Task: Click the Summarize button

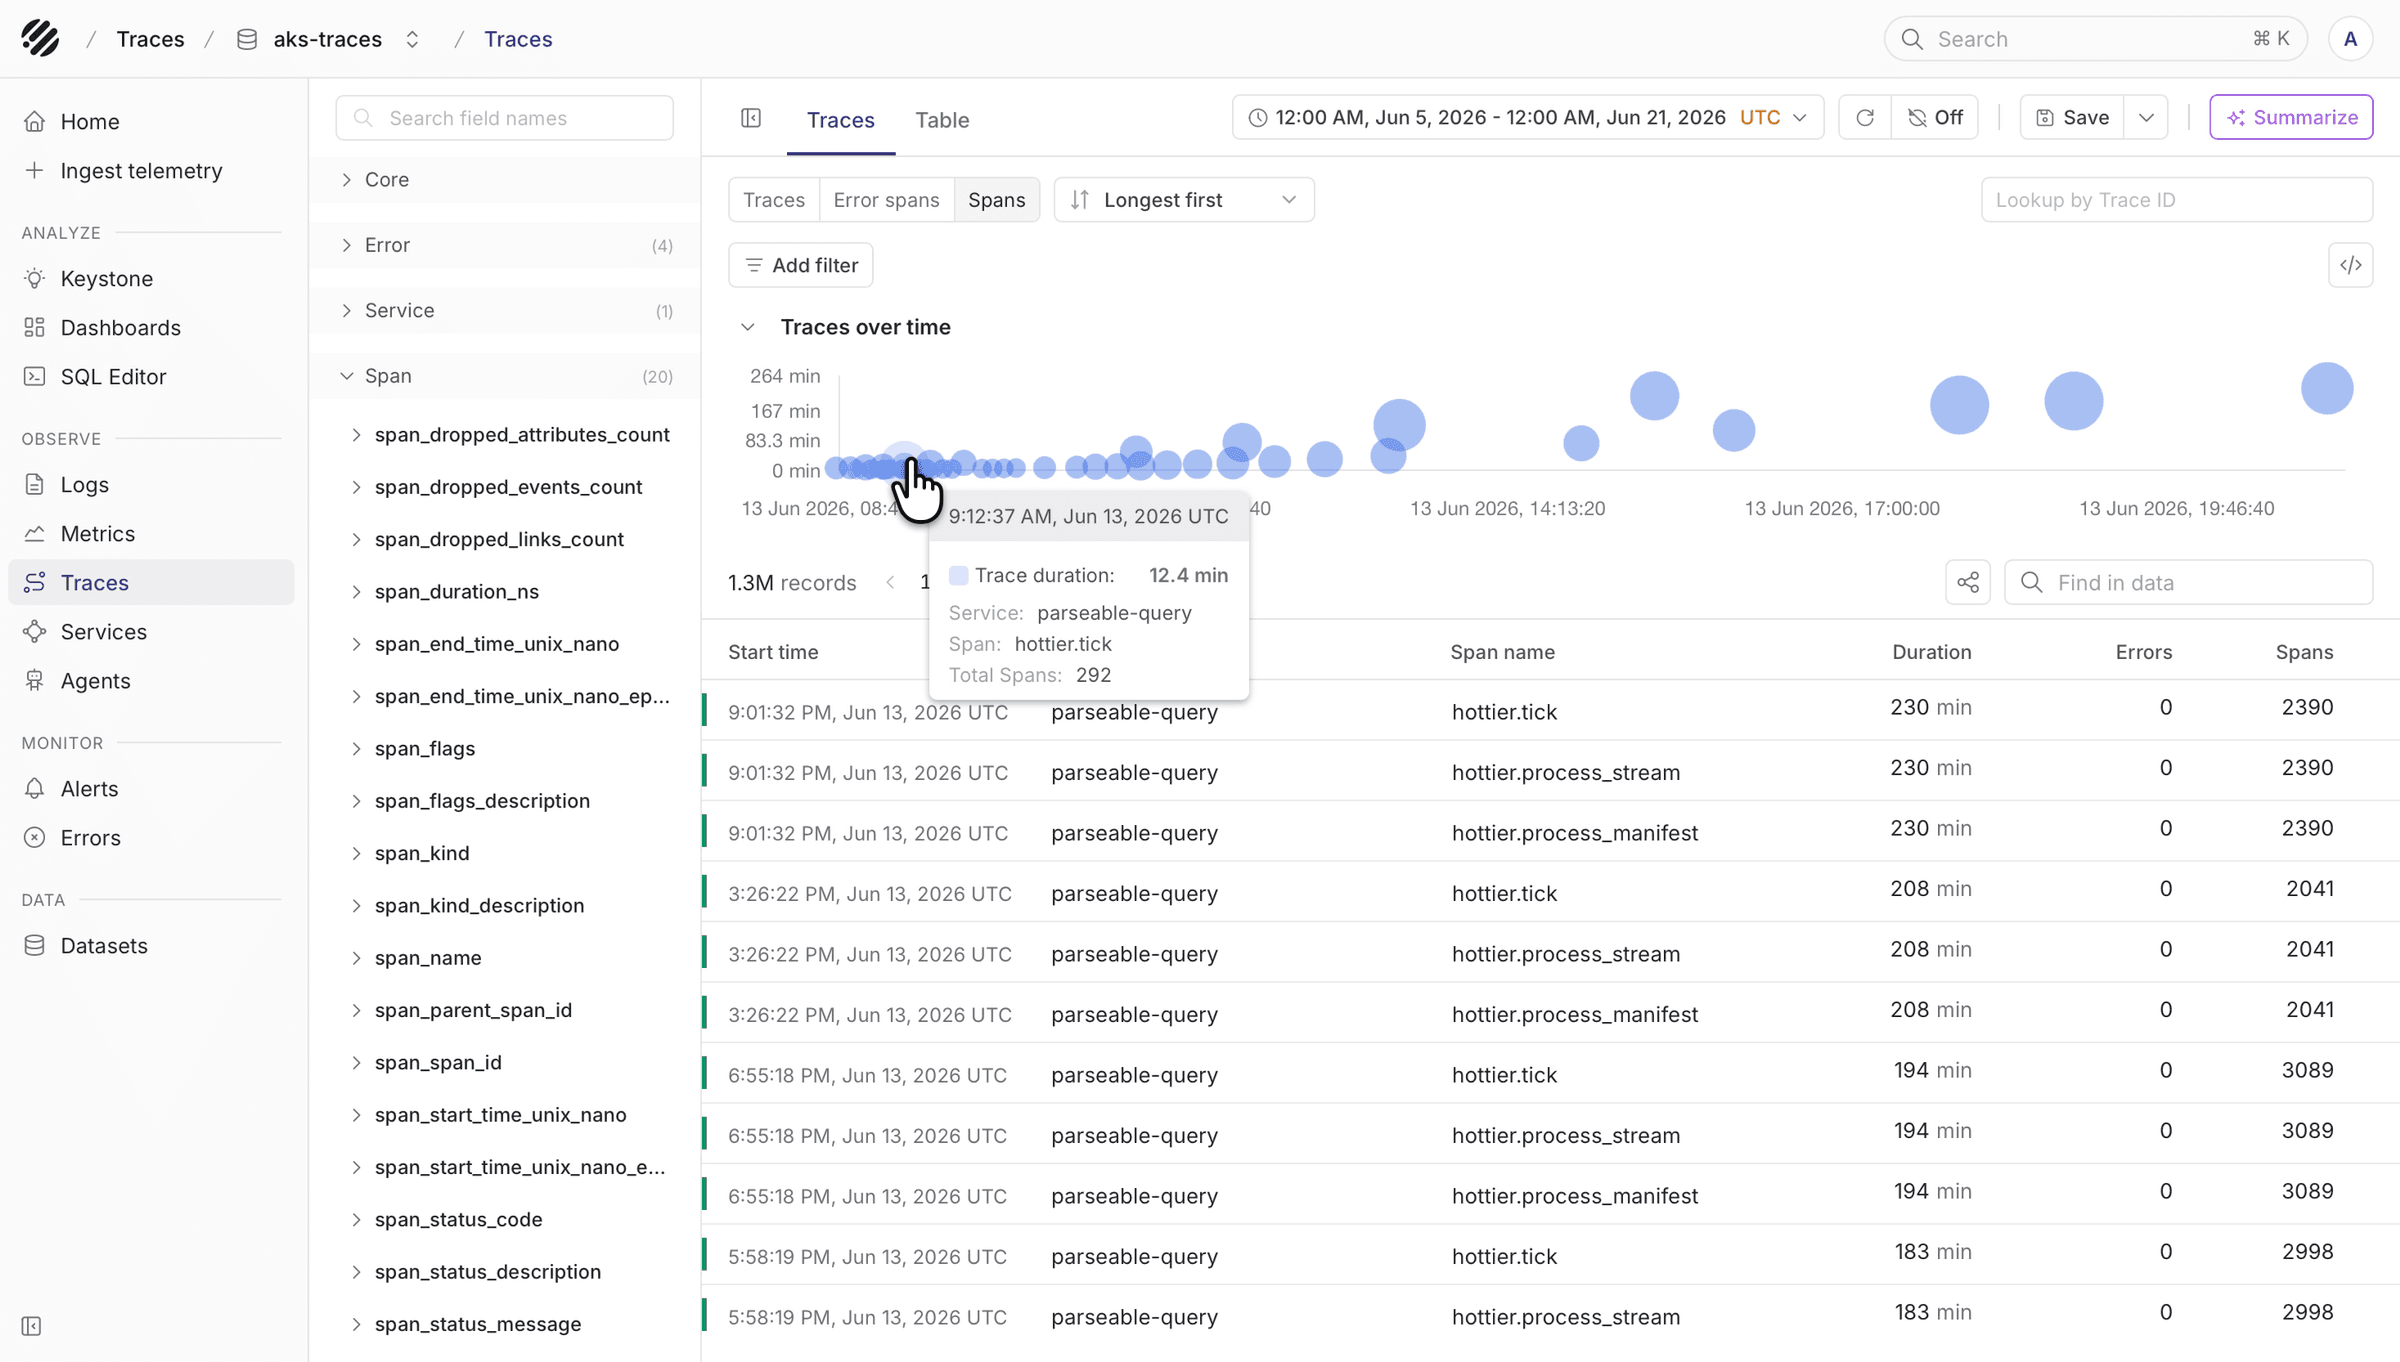Action: pyautogui.click(x=2291, y=118)
